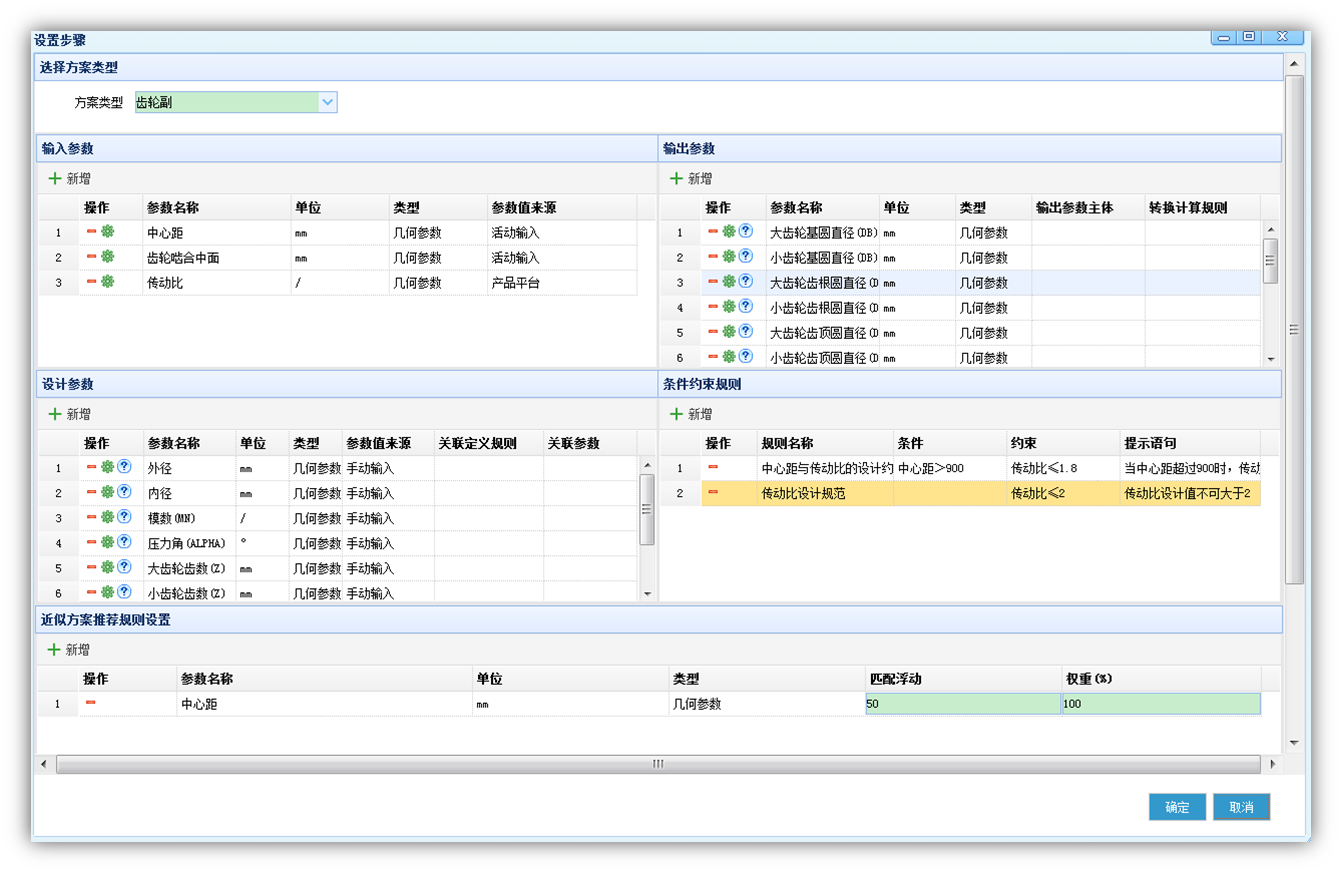Select the 产品平台 cell of 传动比 row
1342x873 pixels.
click(562, 283)
